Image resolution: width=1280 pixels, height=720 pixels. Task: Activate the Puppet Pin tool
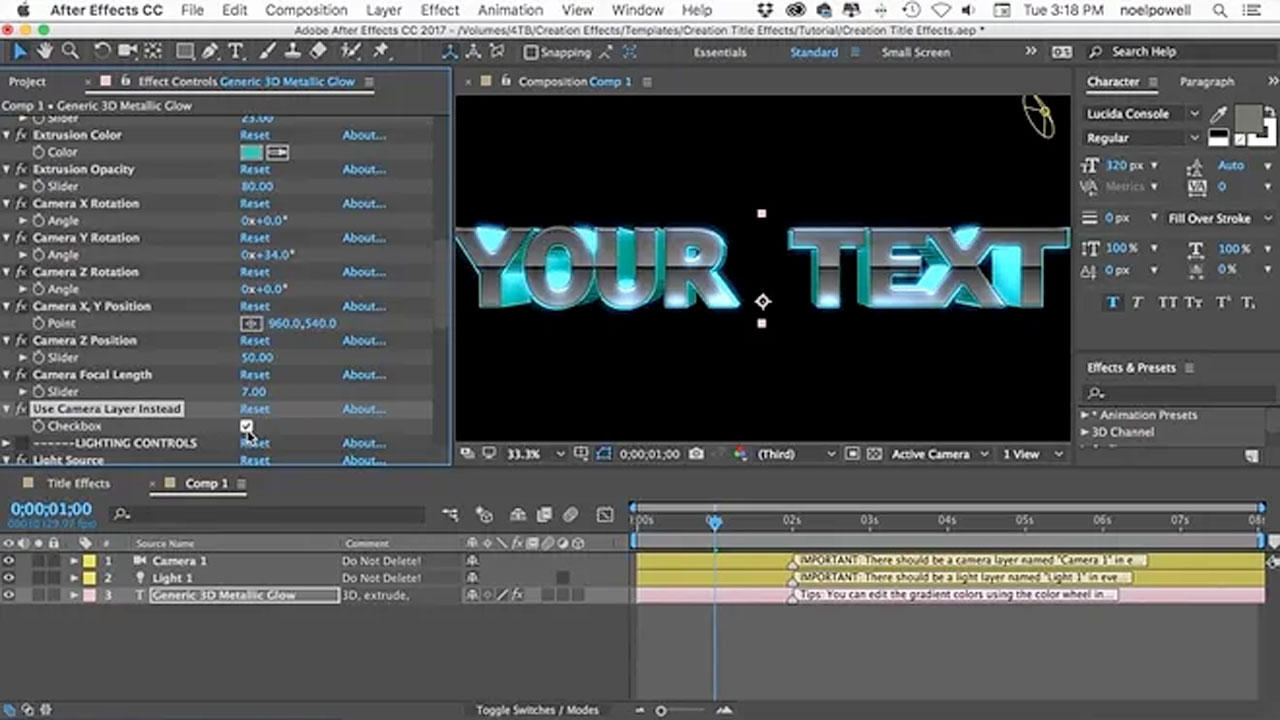pyautogui.click(x=381, y=52)
